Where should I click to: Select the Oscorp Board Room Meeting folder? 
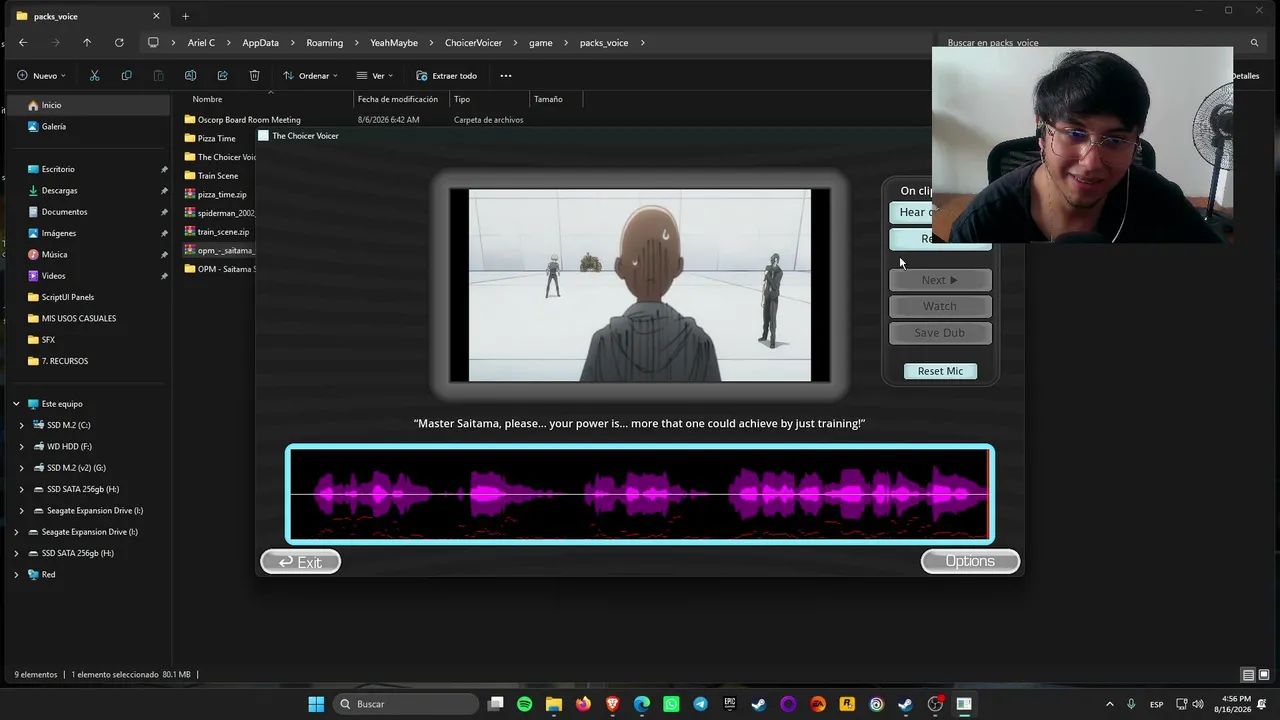click(x=248, y=120)
